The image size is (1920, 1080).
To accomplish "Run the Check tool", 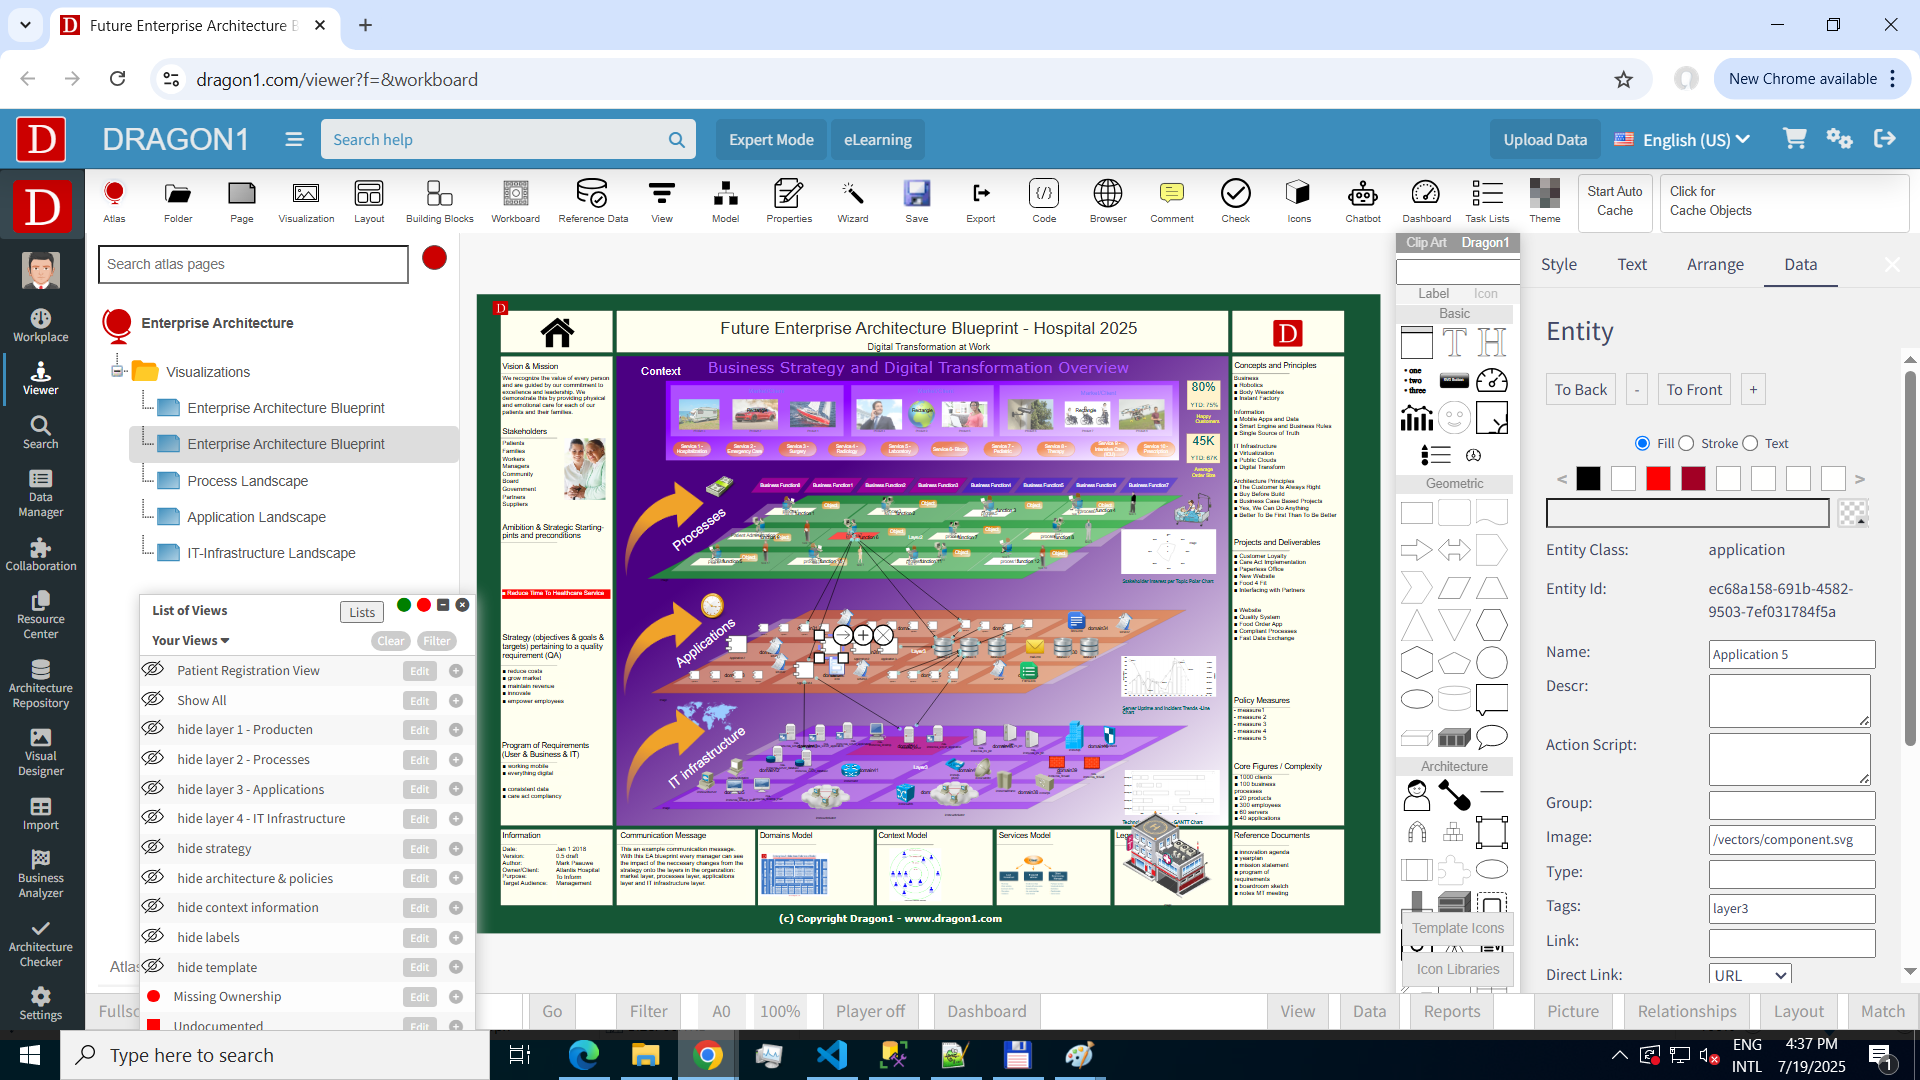I will 1236,201.
